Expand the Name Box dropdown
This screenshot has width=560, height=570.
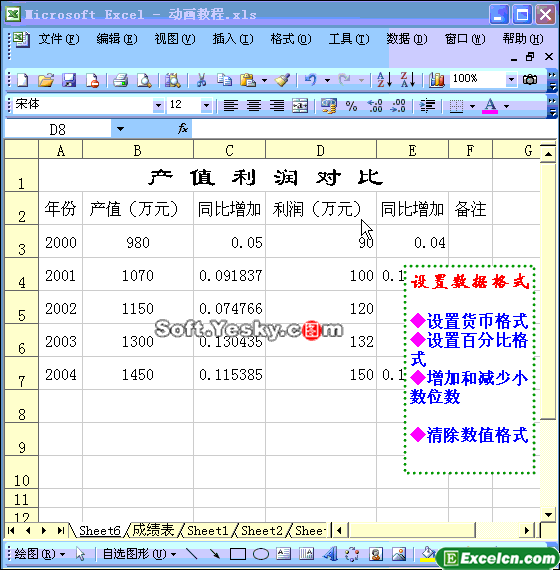click(x=120, y=129)
